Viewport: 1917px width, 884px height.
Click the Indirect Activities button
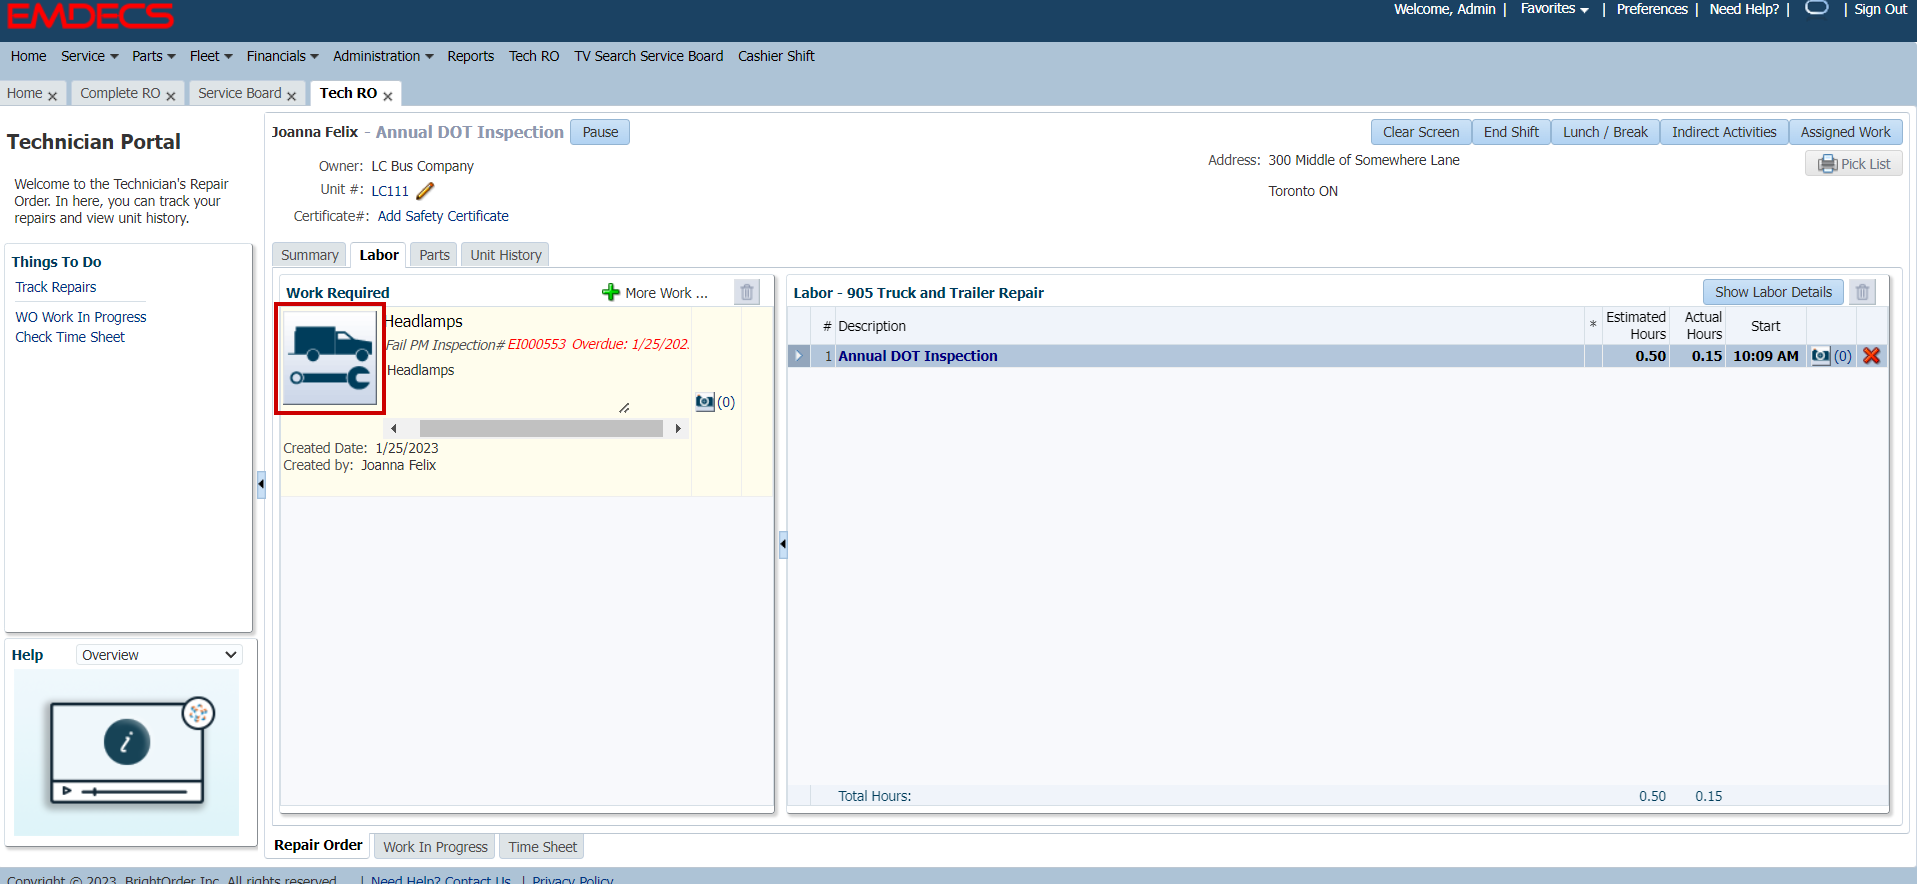tap(1724, 132)
